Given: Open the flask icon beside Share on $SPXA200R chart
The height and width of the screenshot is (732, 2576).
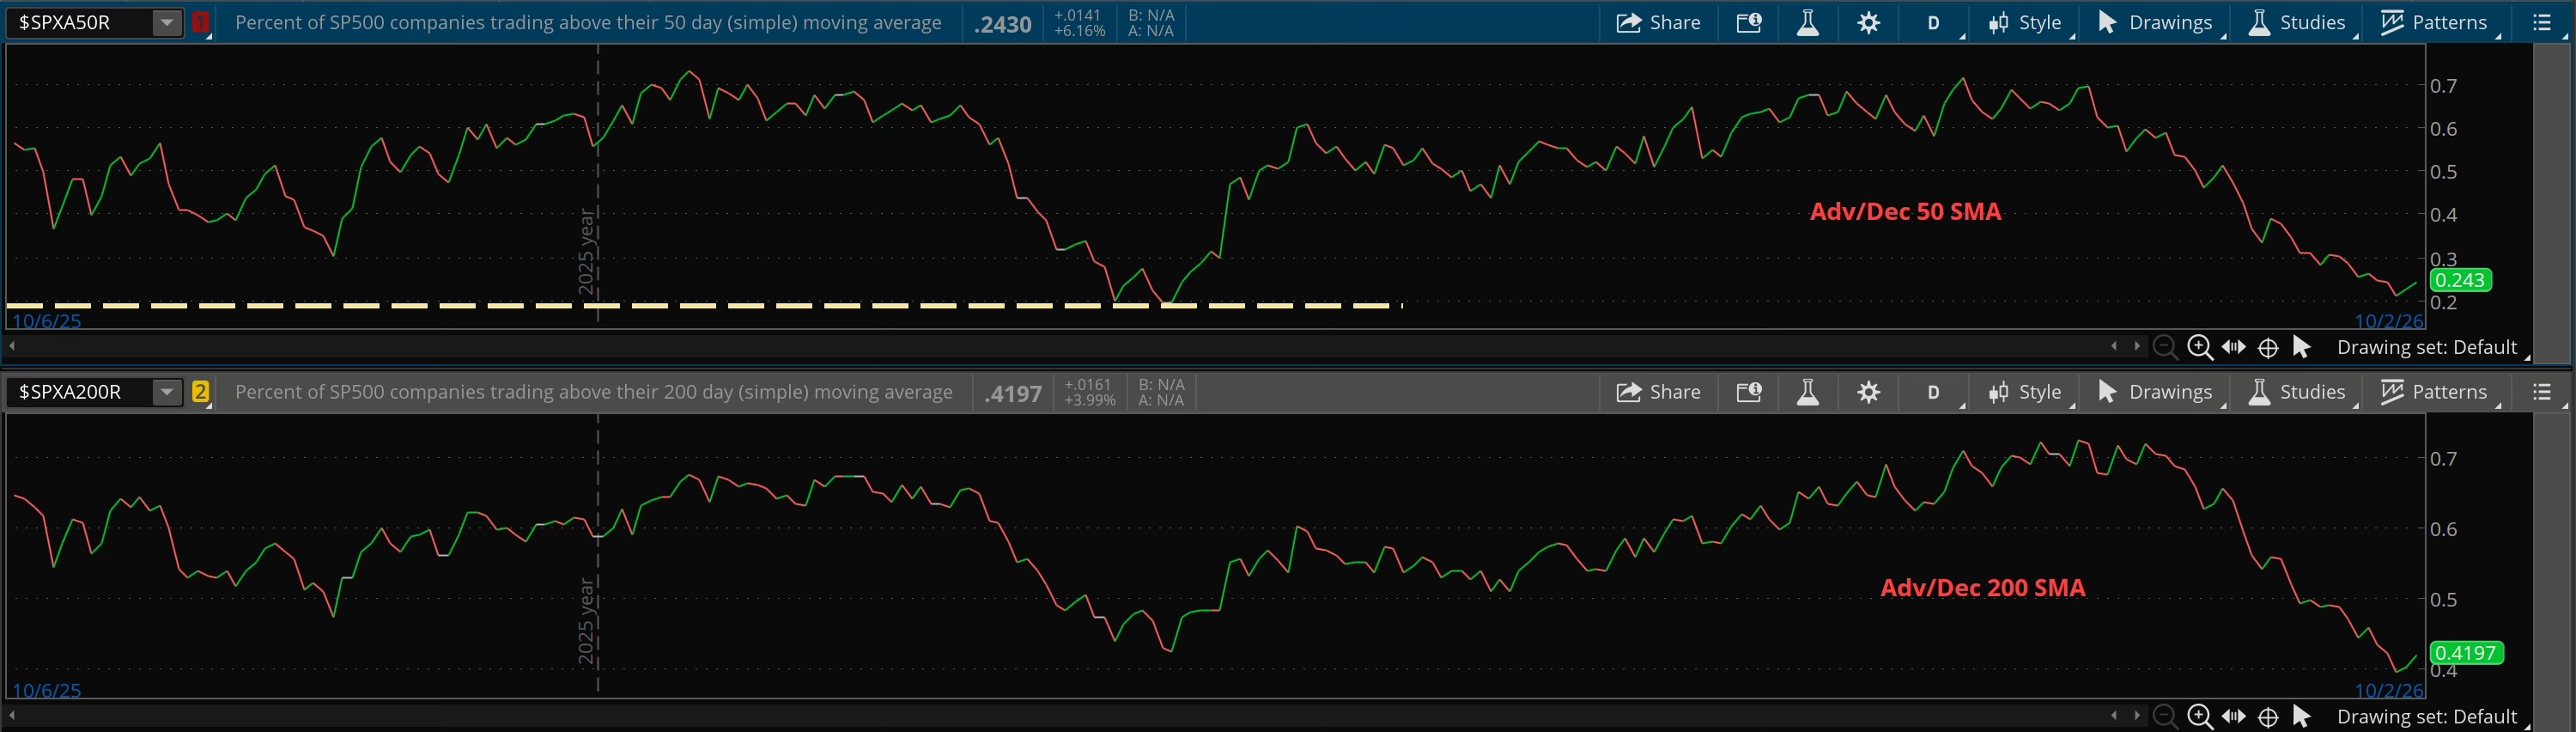Looking at the screenshot, I should click(1808, 392).
